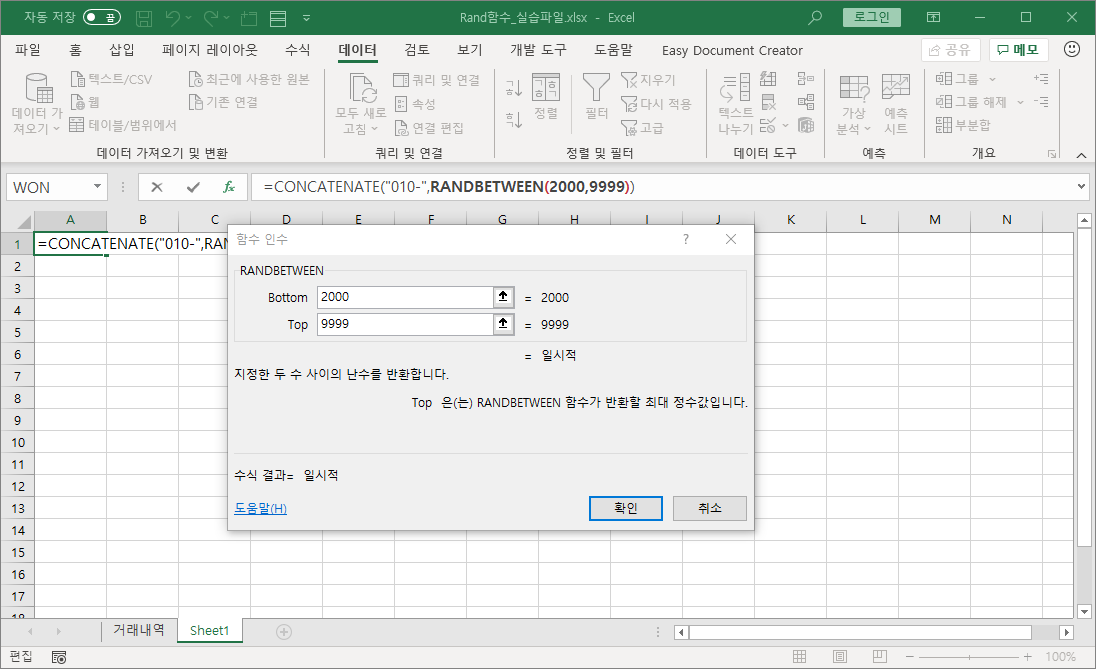Click the 필터 funnel icon
Image resolution: width=1096 pixels, height=669 pixels.
596,88
